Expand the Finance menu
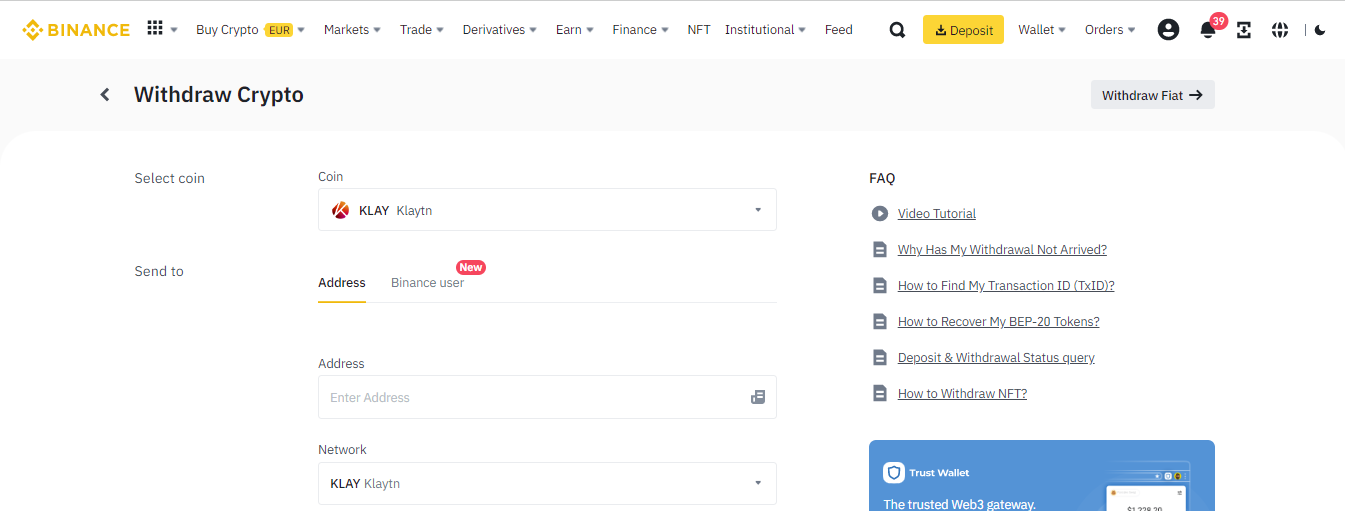The width and height of the screenshot is (1345, 511). [x=641, y=30]
